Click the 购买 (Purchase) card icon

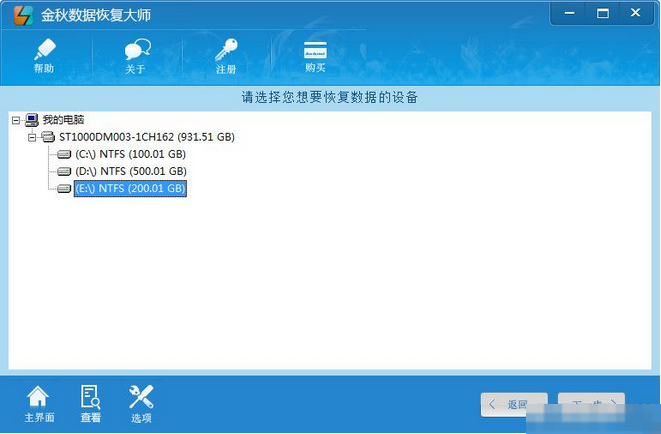(x=315, y=56)
